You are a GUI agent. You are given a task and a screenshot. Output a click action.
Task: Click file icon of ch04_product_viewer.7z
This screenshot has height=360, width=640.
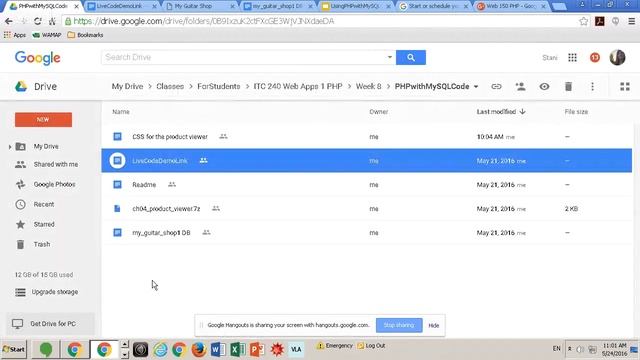(117, 209)
